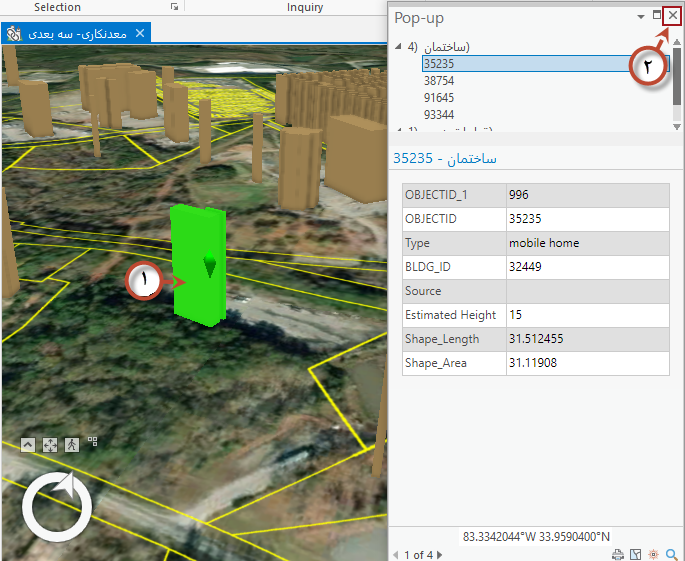Close the معدنکاری- سه بعدی map tab
The height and width of the screenshot is (561, 685).
point(140,33)
